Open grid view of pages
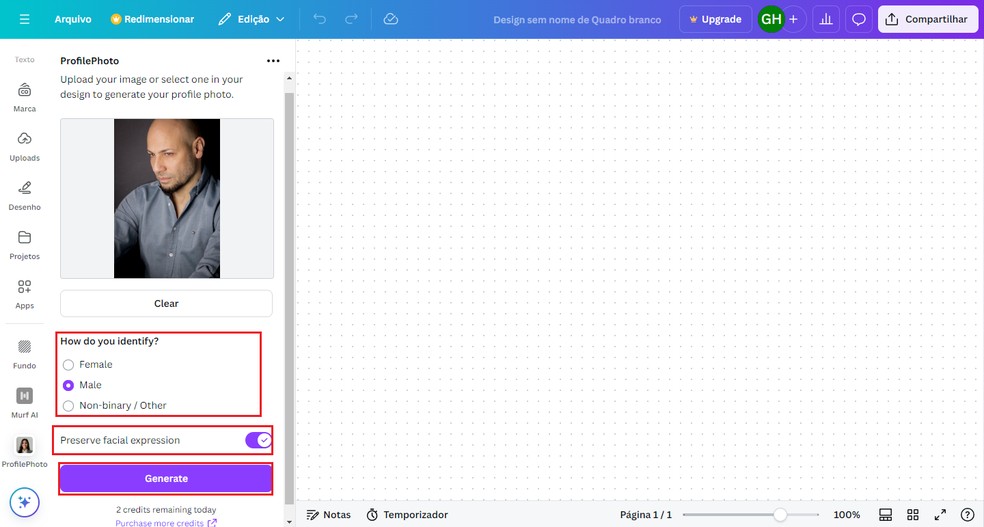 coord(913,514)
